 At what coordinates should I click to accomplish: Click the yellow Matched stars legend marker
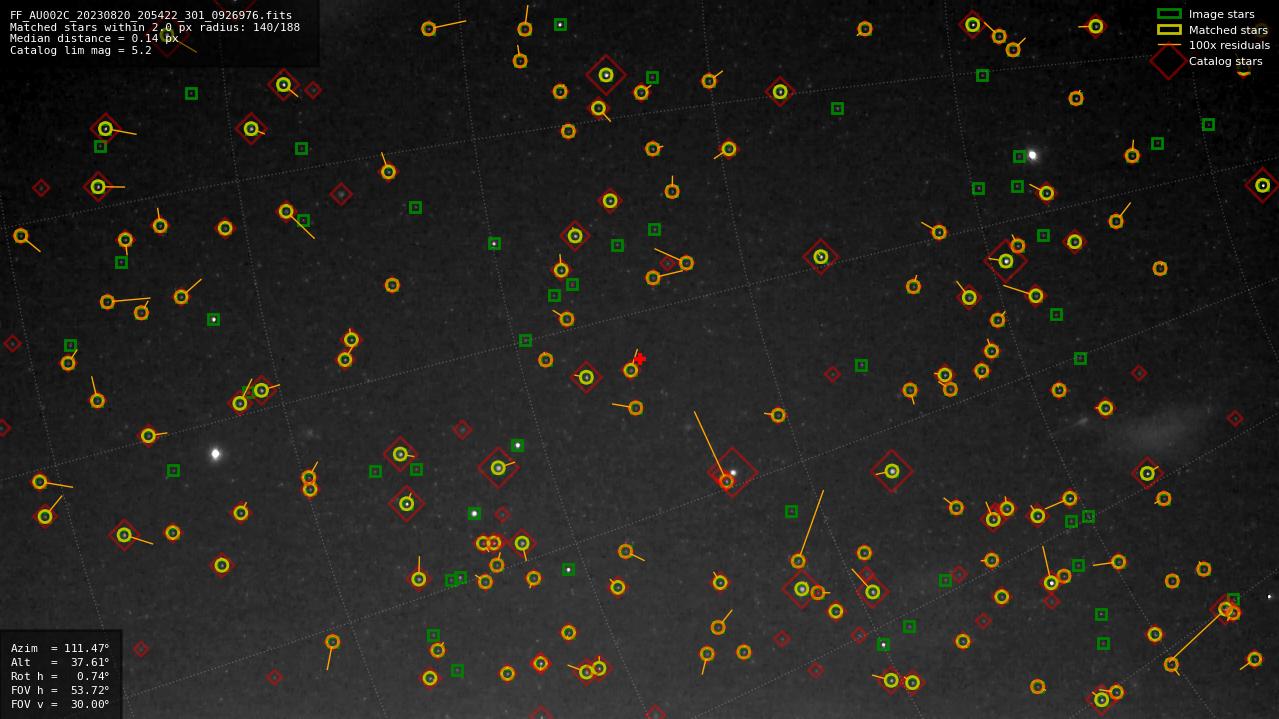[1169, 30]
